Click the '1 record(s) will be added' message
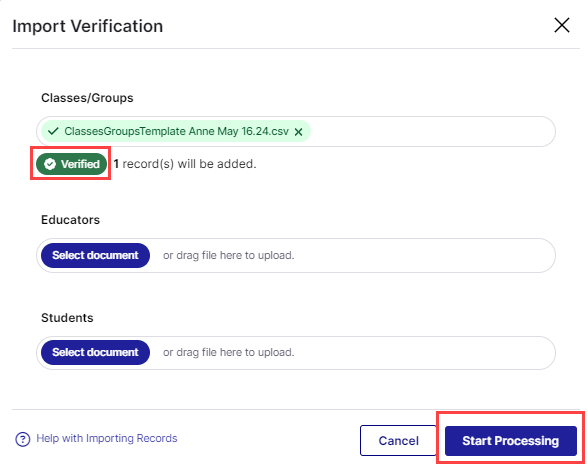The height and width of the screenshot is (467, 588). point(185,164)
